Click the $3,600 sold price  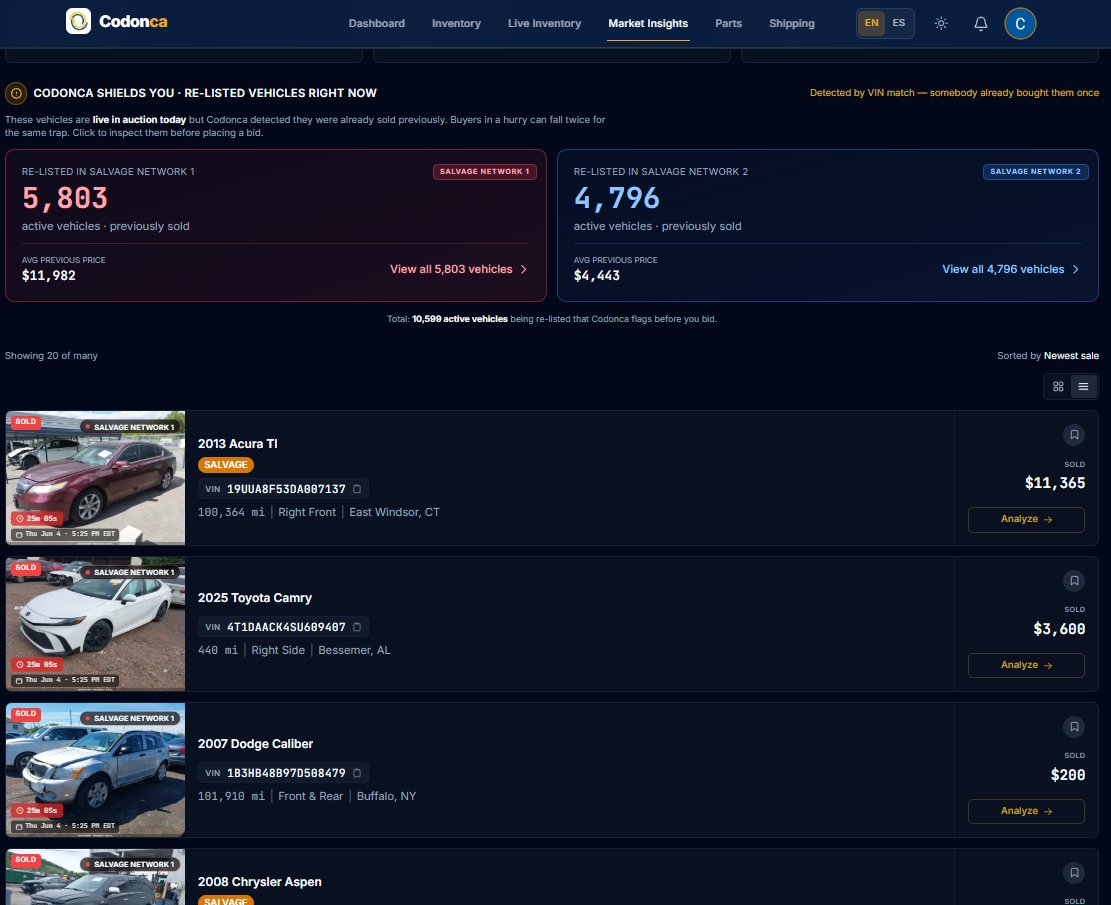(1059, 629)
